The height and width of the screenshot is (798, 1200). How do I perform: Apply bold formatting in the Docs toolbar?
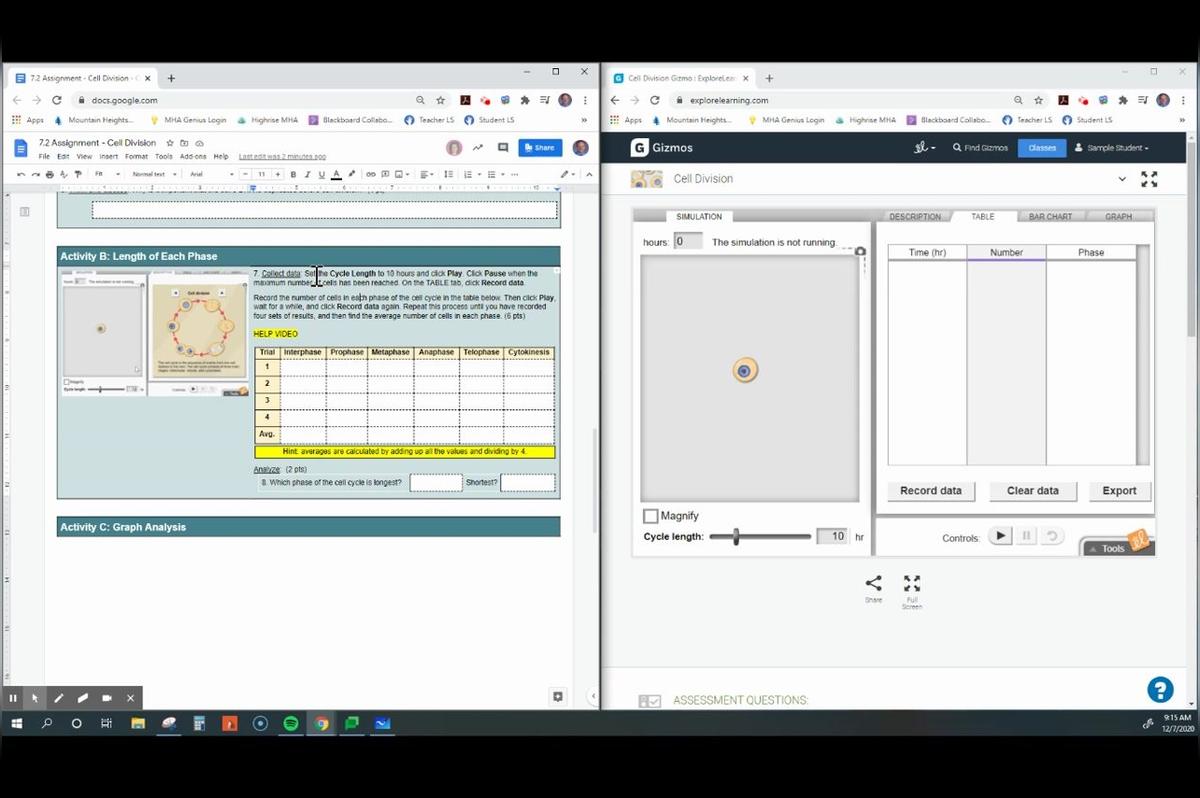point(293,173)
